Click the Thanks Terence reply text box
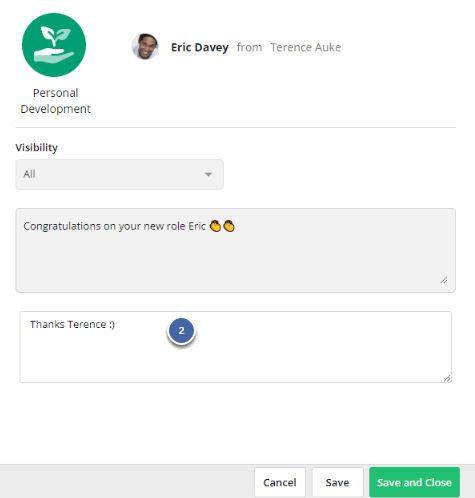This screenshot has height=498, width=475. click(235, 347)
